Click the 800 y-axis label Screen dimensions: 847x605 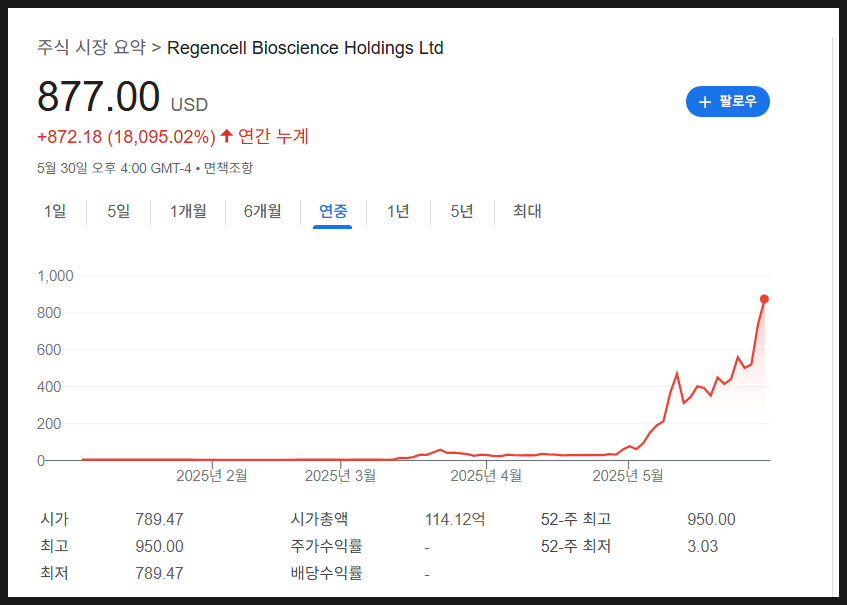(x=49, y=313)
